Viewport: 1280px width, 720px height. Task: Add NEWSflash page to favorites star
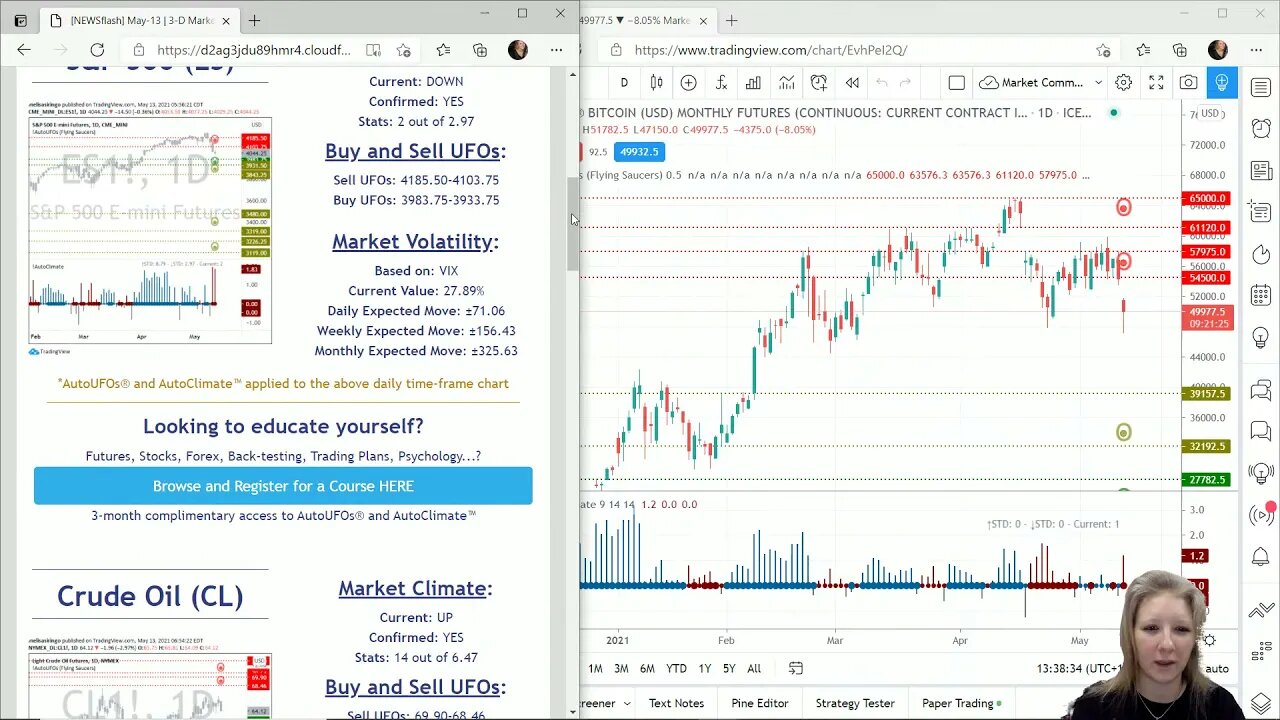(404, 50)
